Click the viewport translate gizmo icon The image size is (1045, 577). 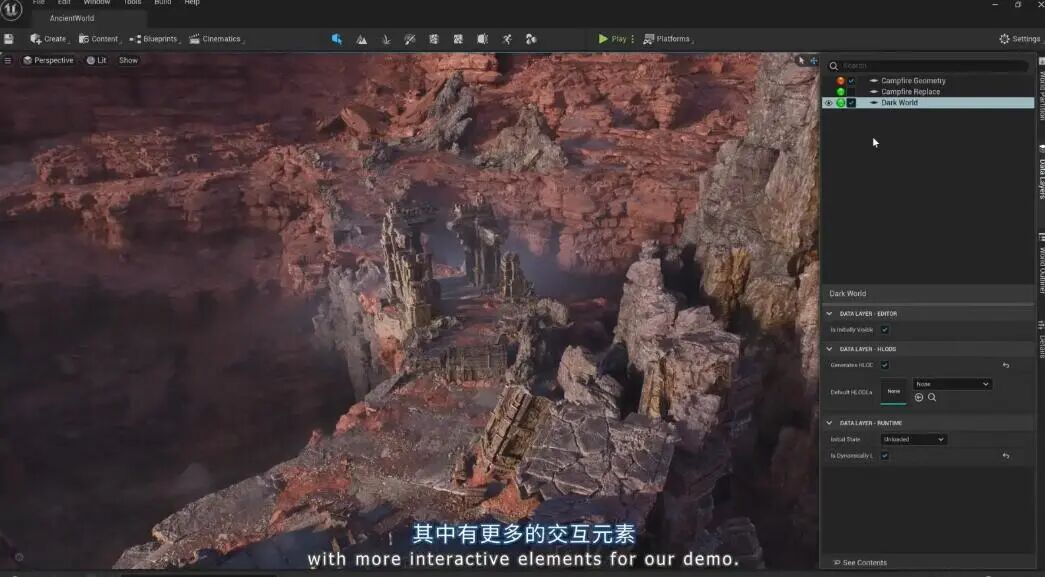point(813,61)
